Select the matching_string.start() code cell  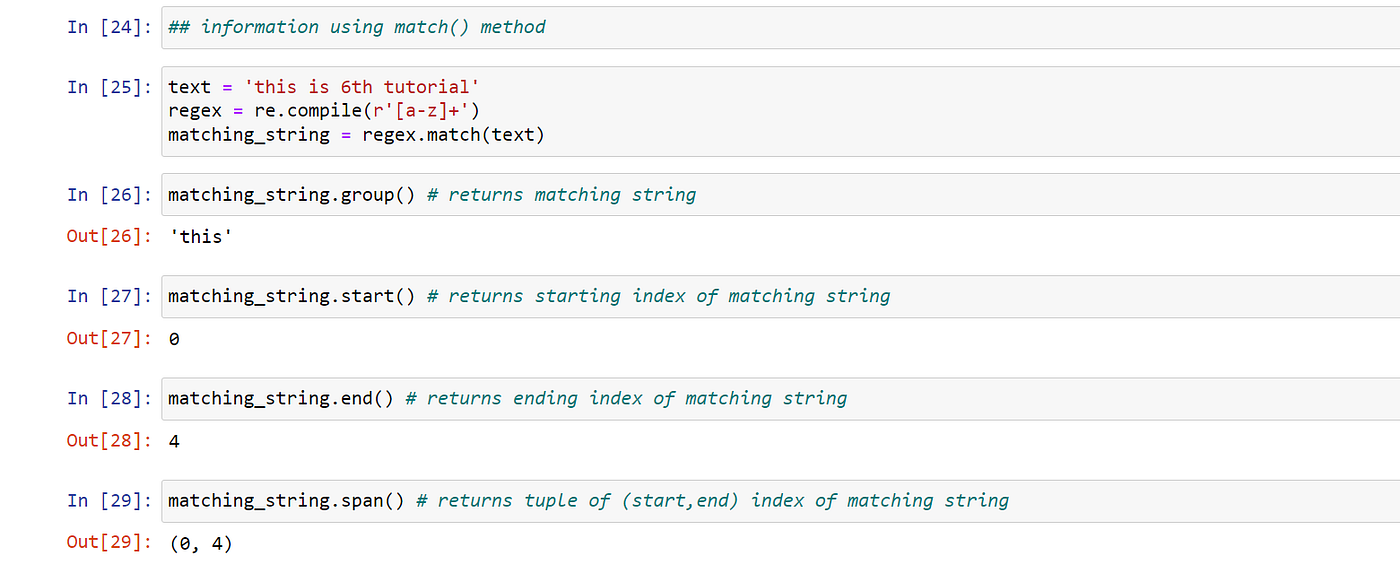click(528, 296)
